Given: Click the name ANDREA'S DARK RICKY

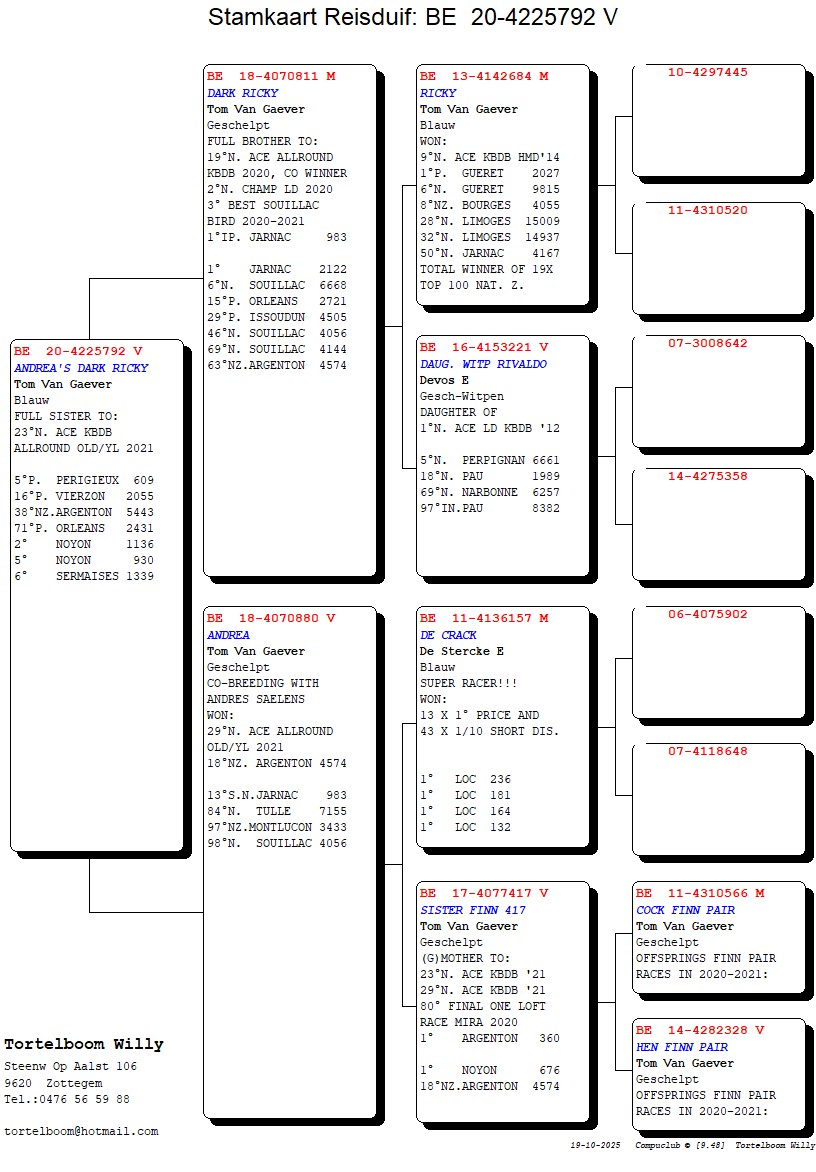Looking at the screenshot, I should [x=81, y=368].
